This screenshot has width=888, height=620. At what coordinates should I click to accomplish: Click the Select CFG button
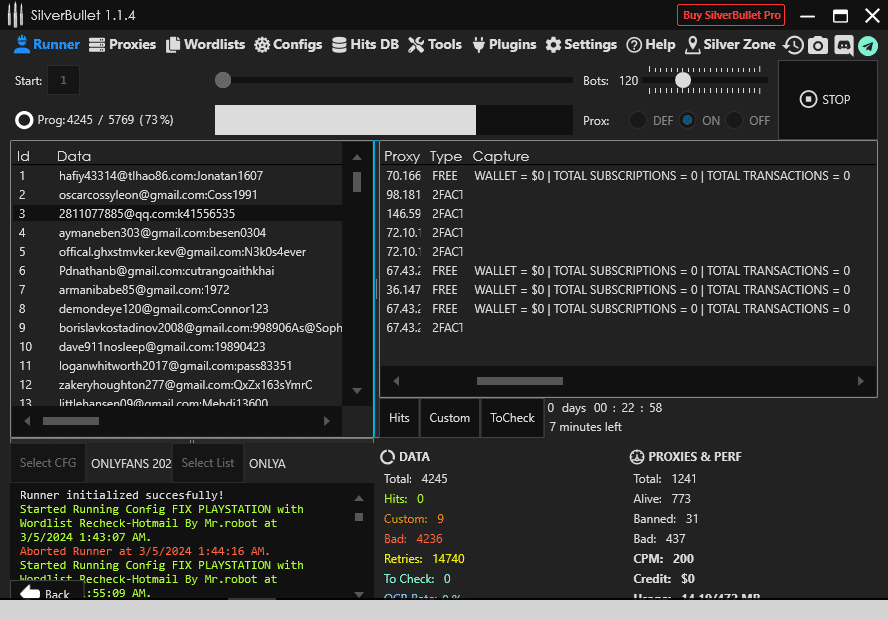(x=48, y=463)
